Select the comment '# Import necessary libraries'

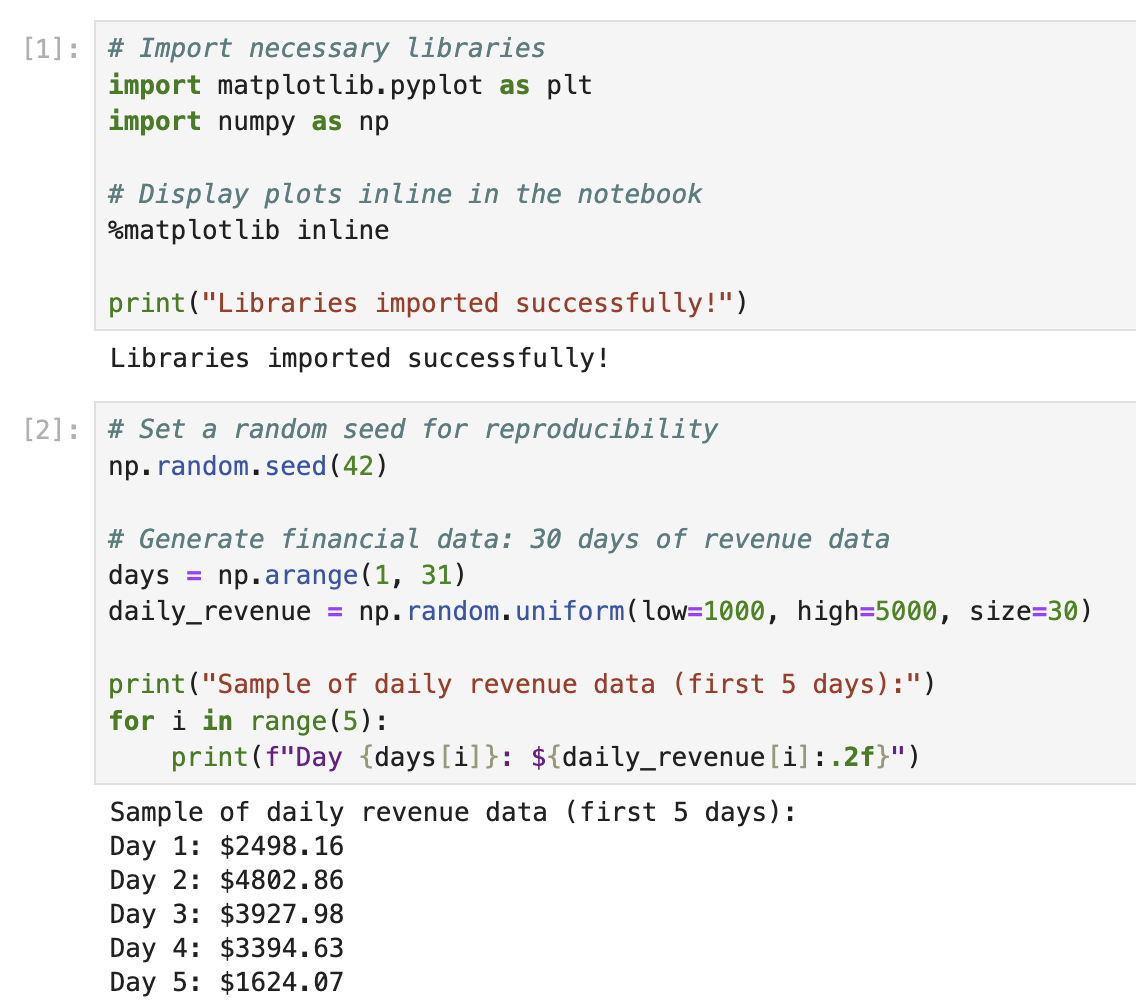click(x=326, y=47)
